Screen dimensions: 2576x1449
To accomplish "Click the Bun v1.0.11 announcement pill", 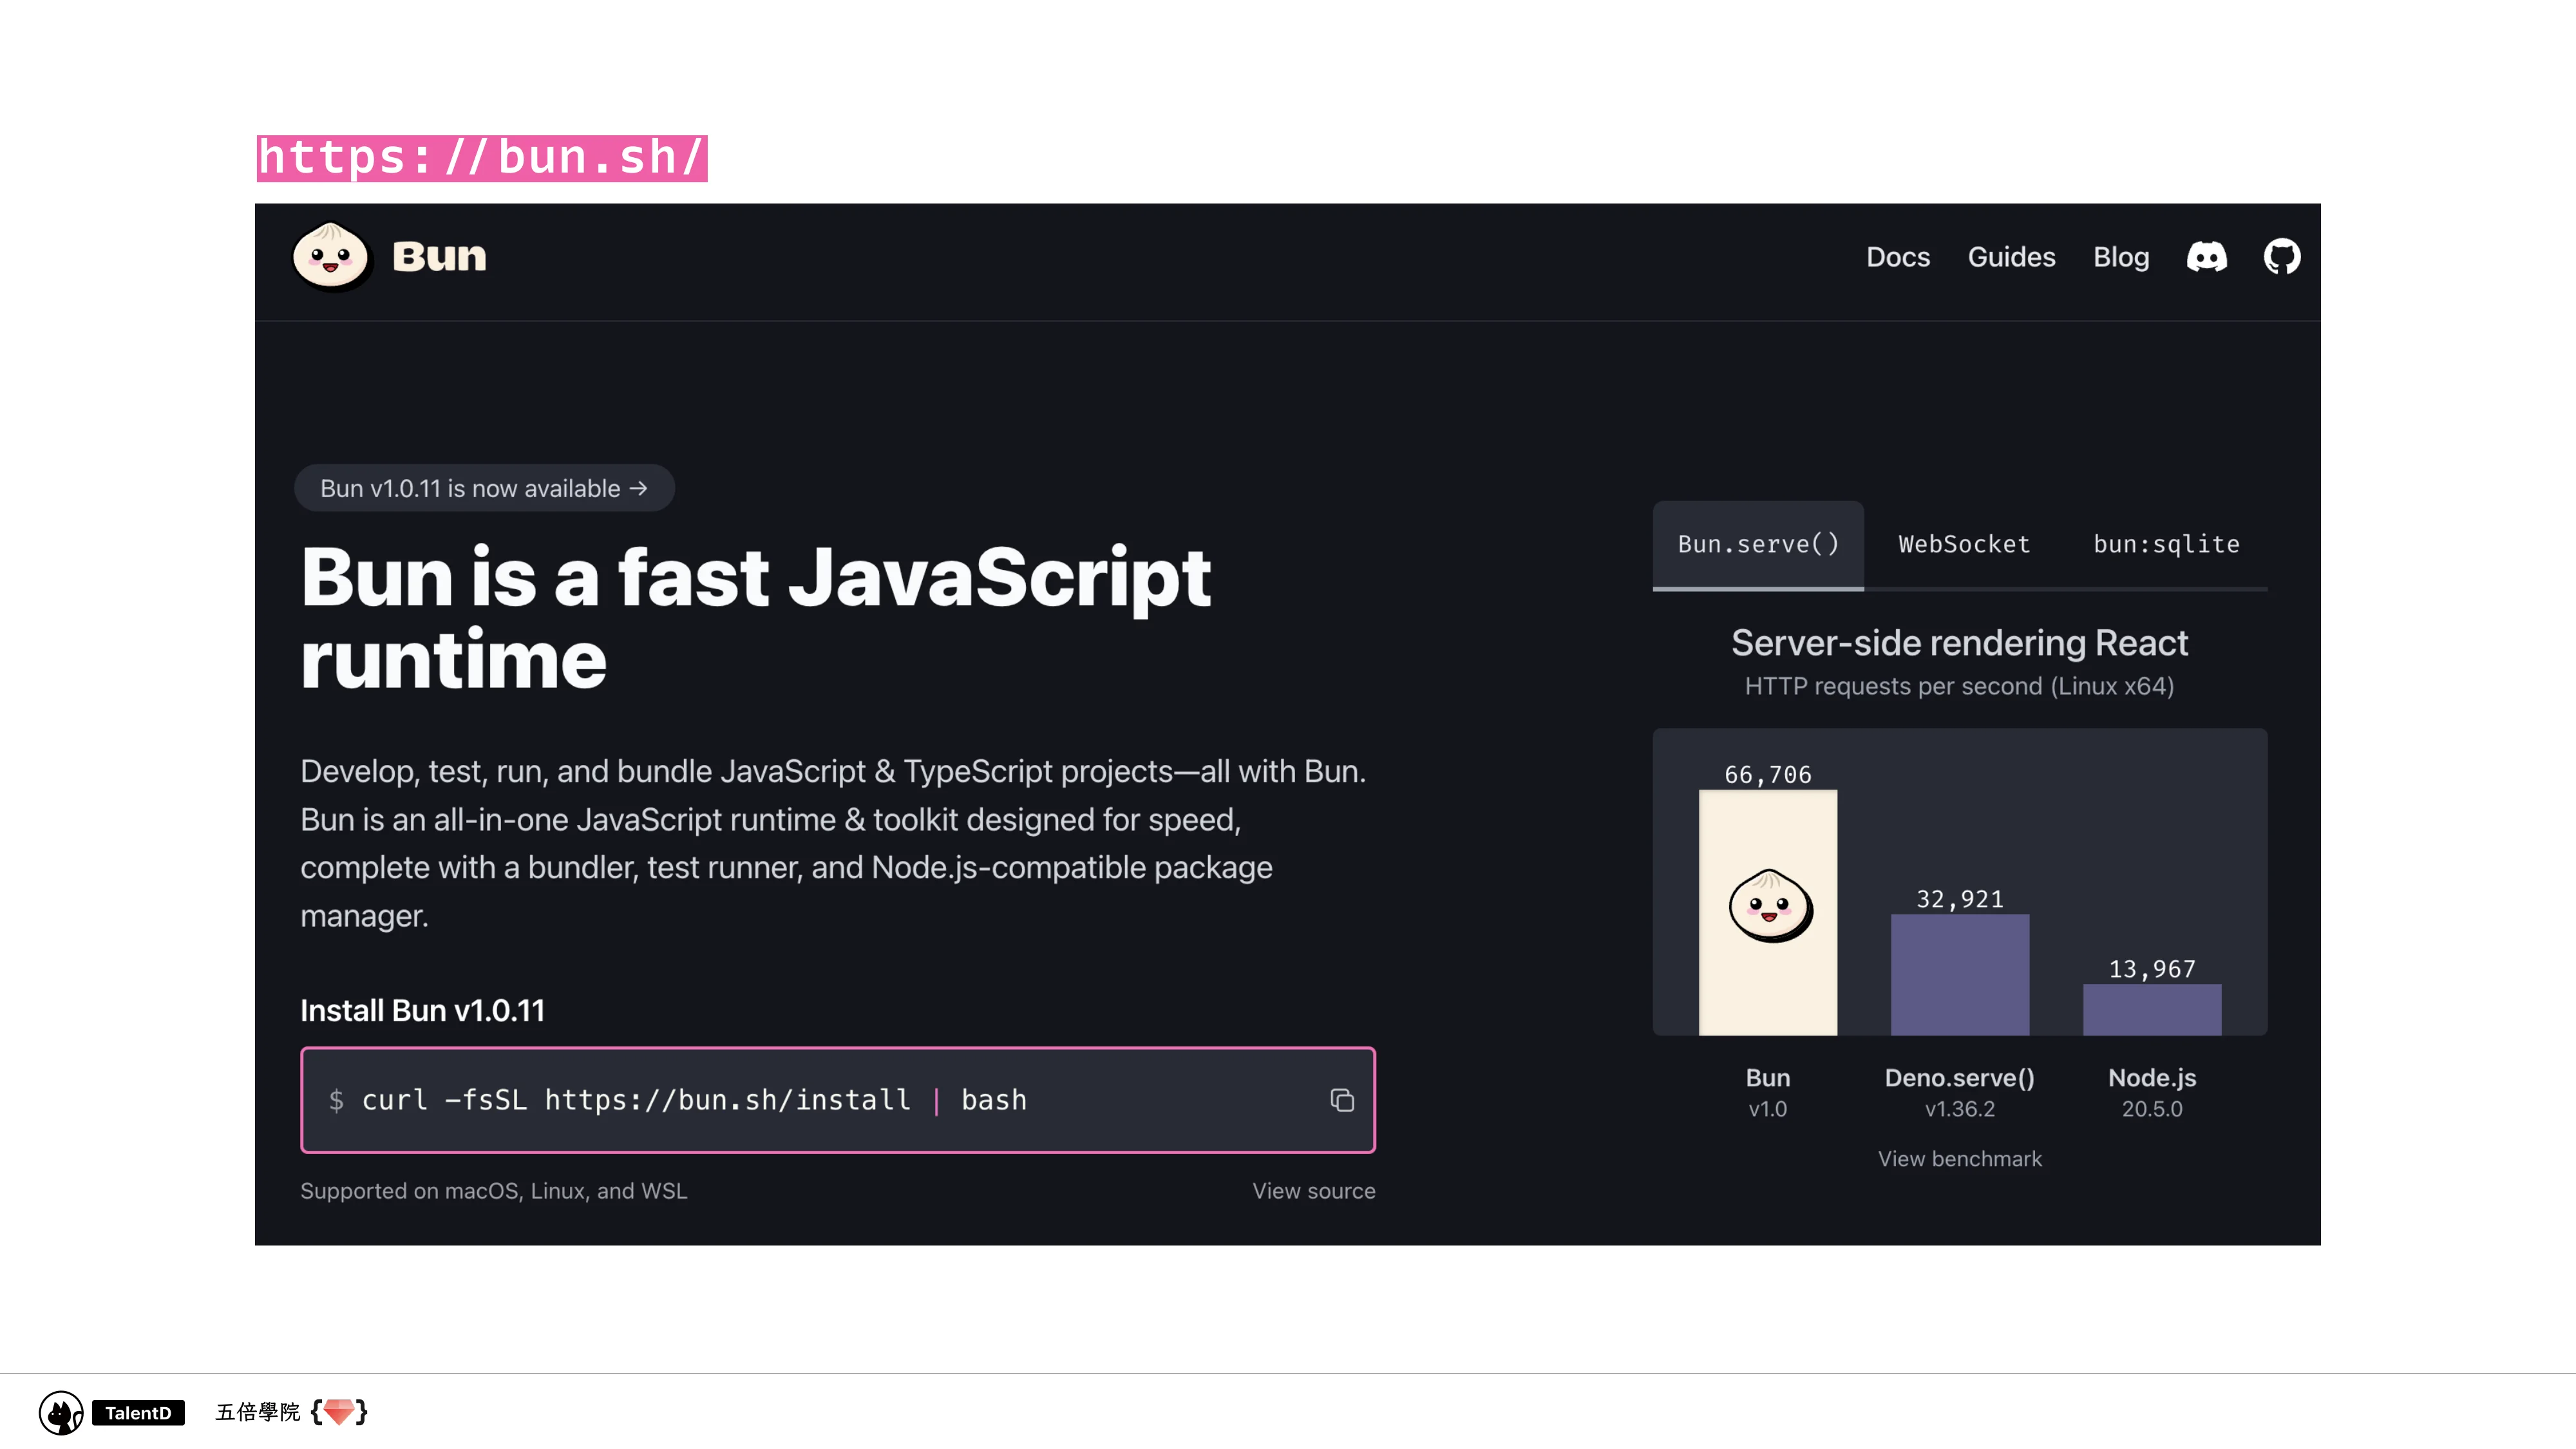I will coord(484,488).
